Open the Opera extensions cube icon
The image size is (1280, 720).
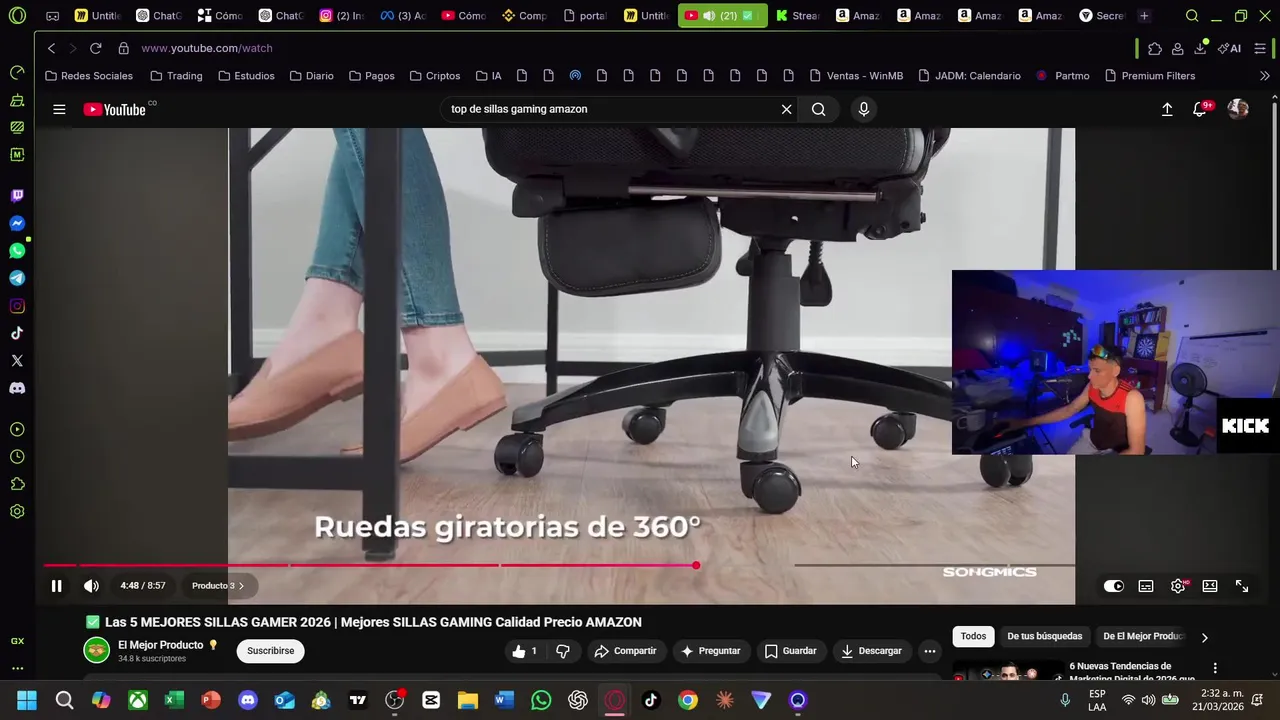tap(1155, 48)
